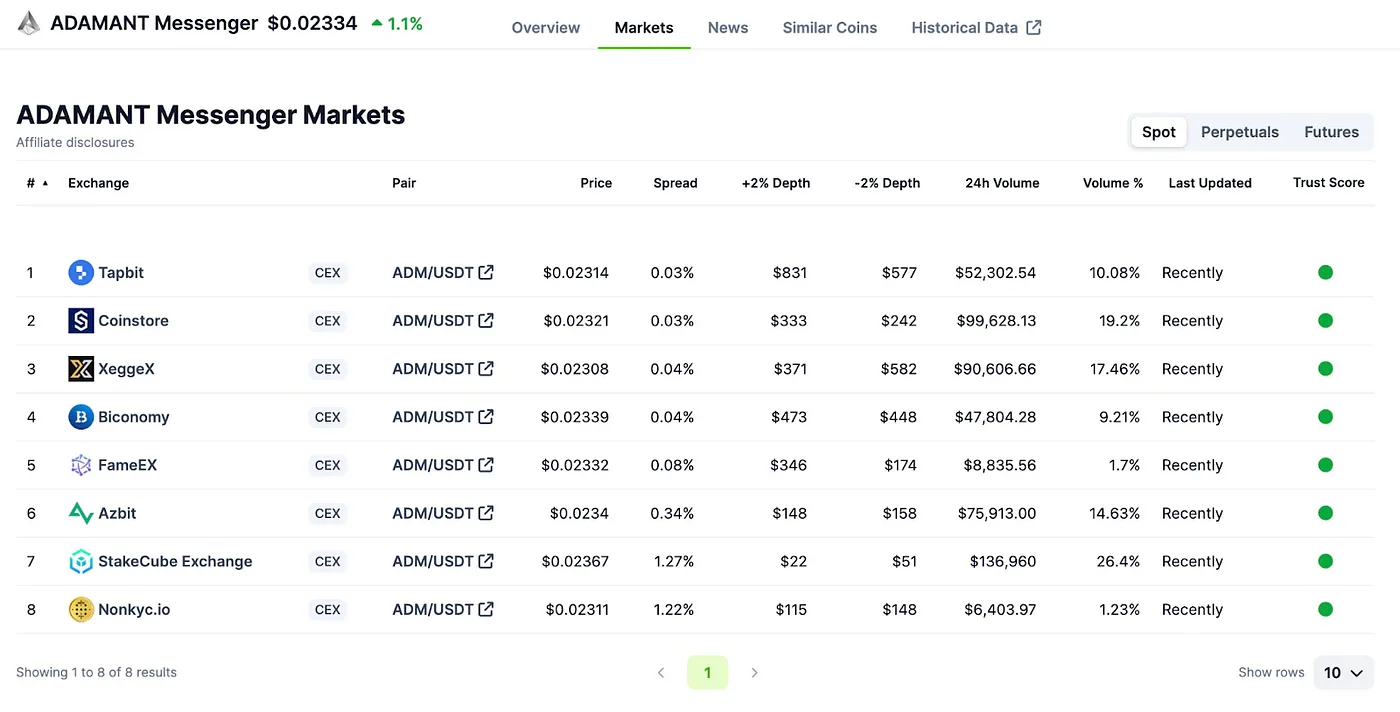Select page 1 pagination button

[707, 673]
